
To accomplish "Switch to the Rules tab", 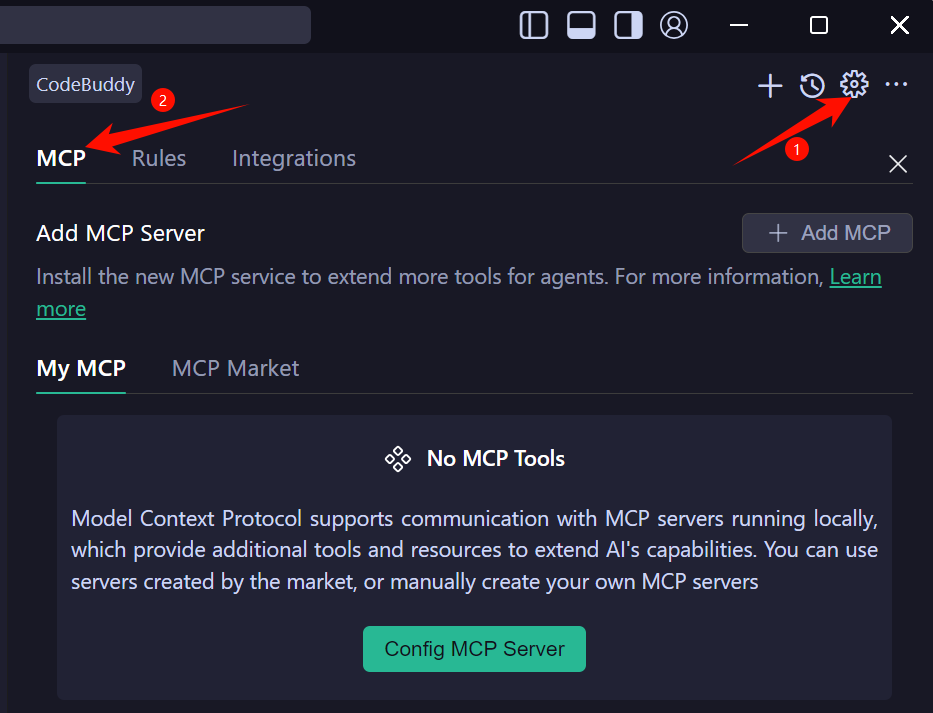I will click(x=159, y=158).
